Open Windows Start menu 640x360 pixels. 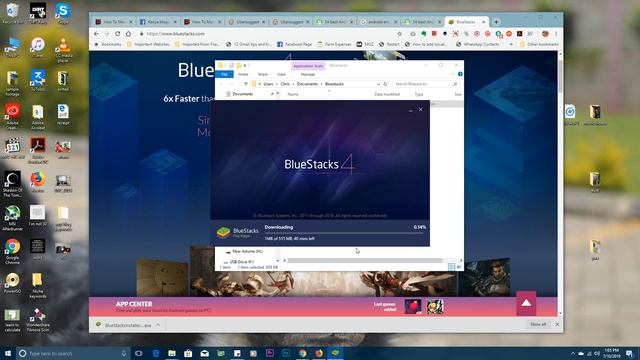tap(8, 353)
